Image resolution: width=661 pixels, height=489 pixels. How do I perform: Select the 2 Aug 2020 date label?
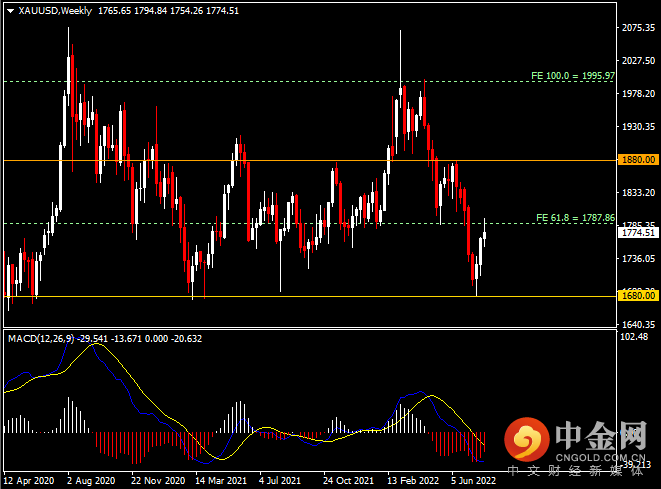click(x=91, y=481)
